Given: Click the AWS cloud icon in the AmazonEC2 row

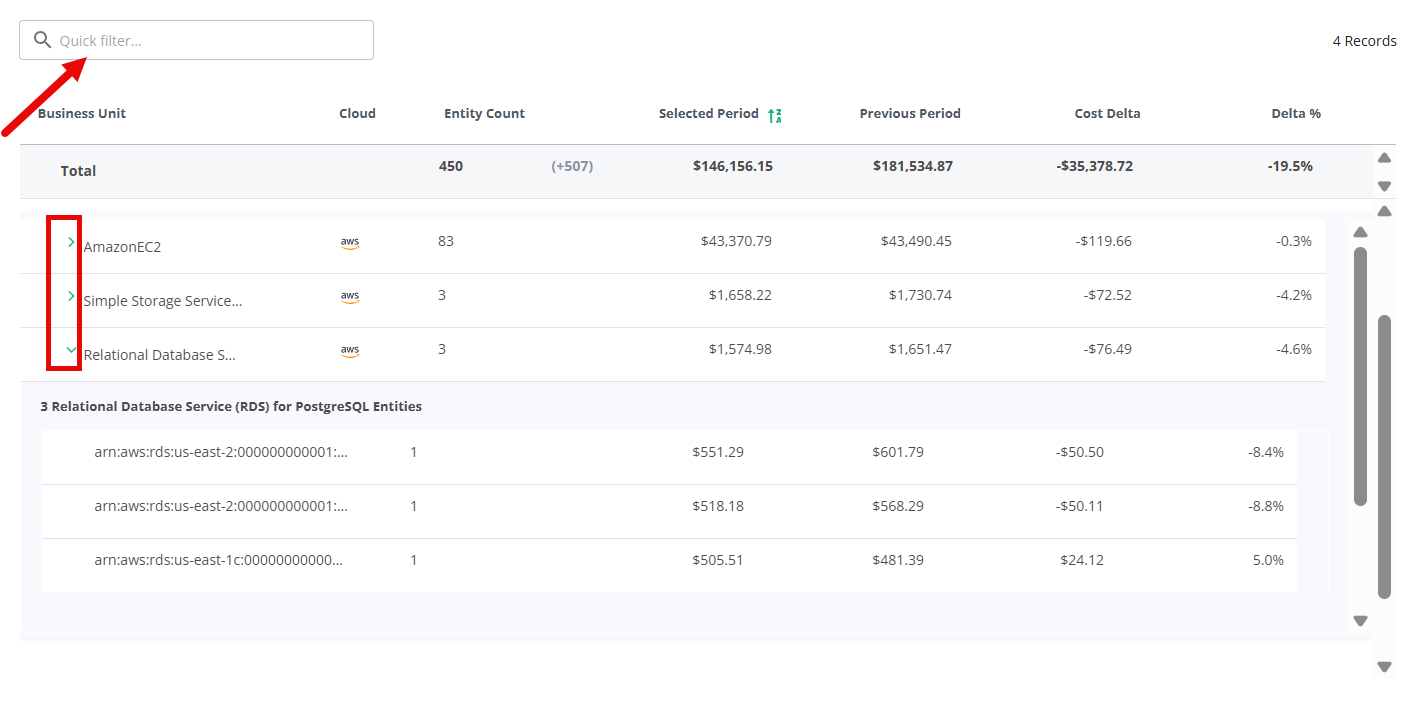Looking at the screenshot, I should [x=350, y=242].
